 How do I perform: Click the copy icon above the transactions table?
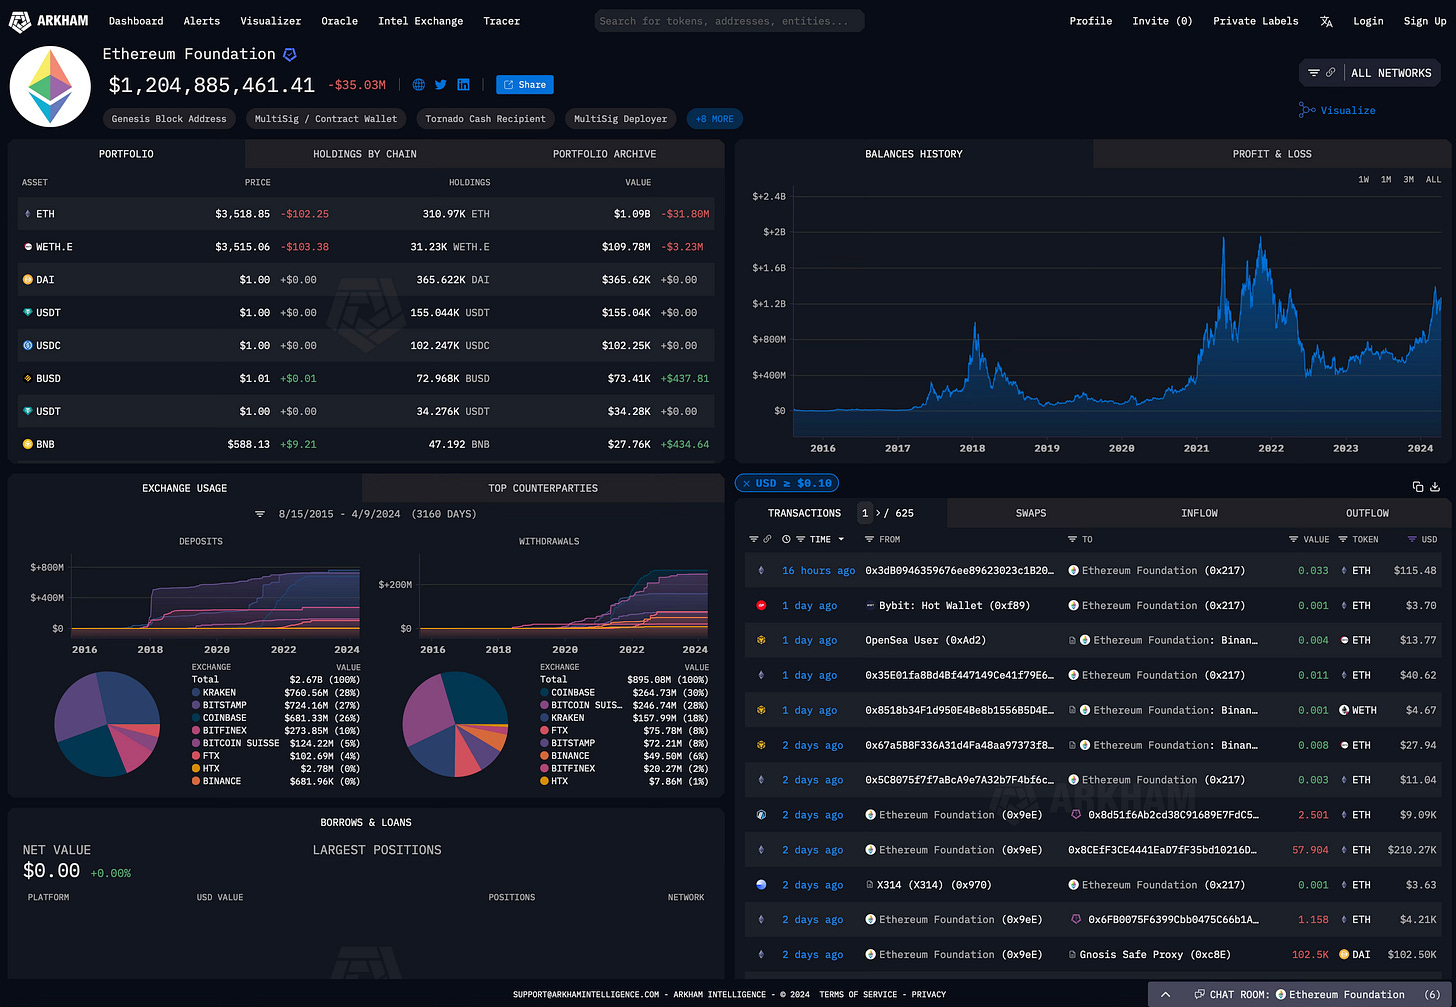pos(1418,487)
